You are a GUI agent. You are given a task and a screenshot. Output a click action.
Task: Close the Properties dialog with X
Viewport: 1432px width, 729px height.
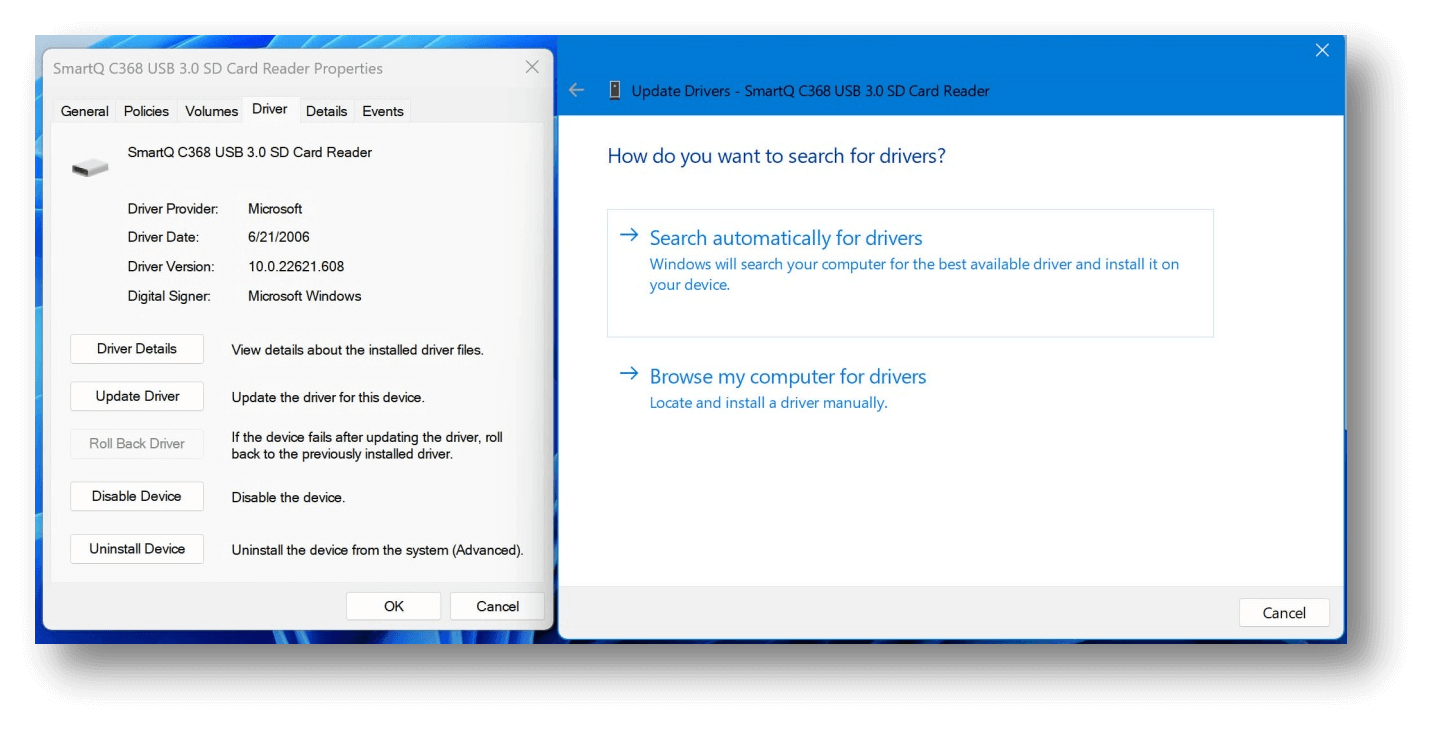(x=532, y=67)
